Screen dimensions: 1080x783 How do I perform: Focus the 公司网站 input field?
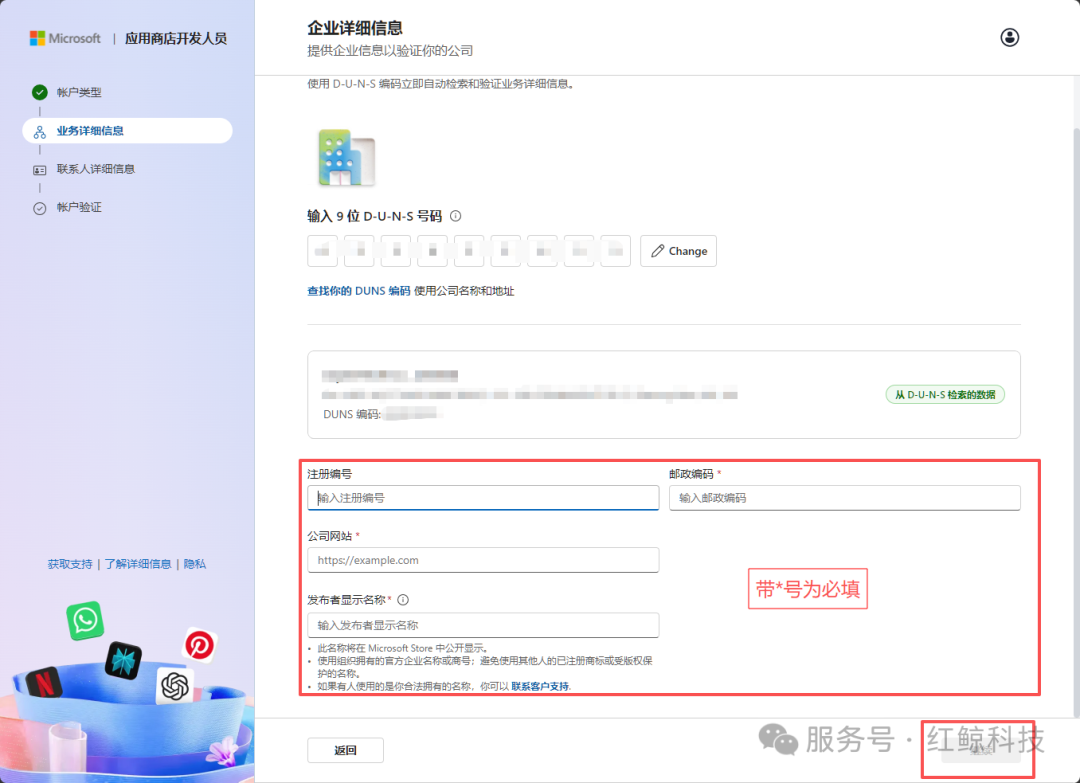coord(483,560)
